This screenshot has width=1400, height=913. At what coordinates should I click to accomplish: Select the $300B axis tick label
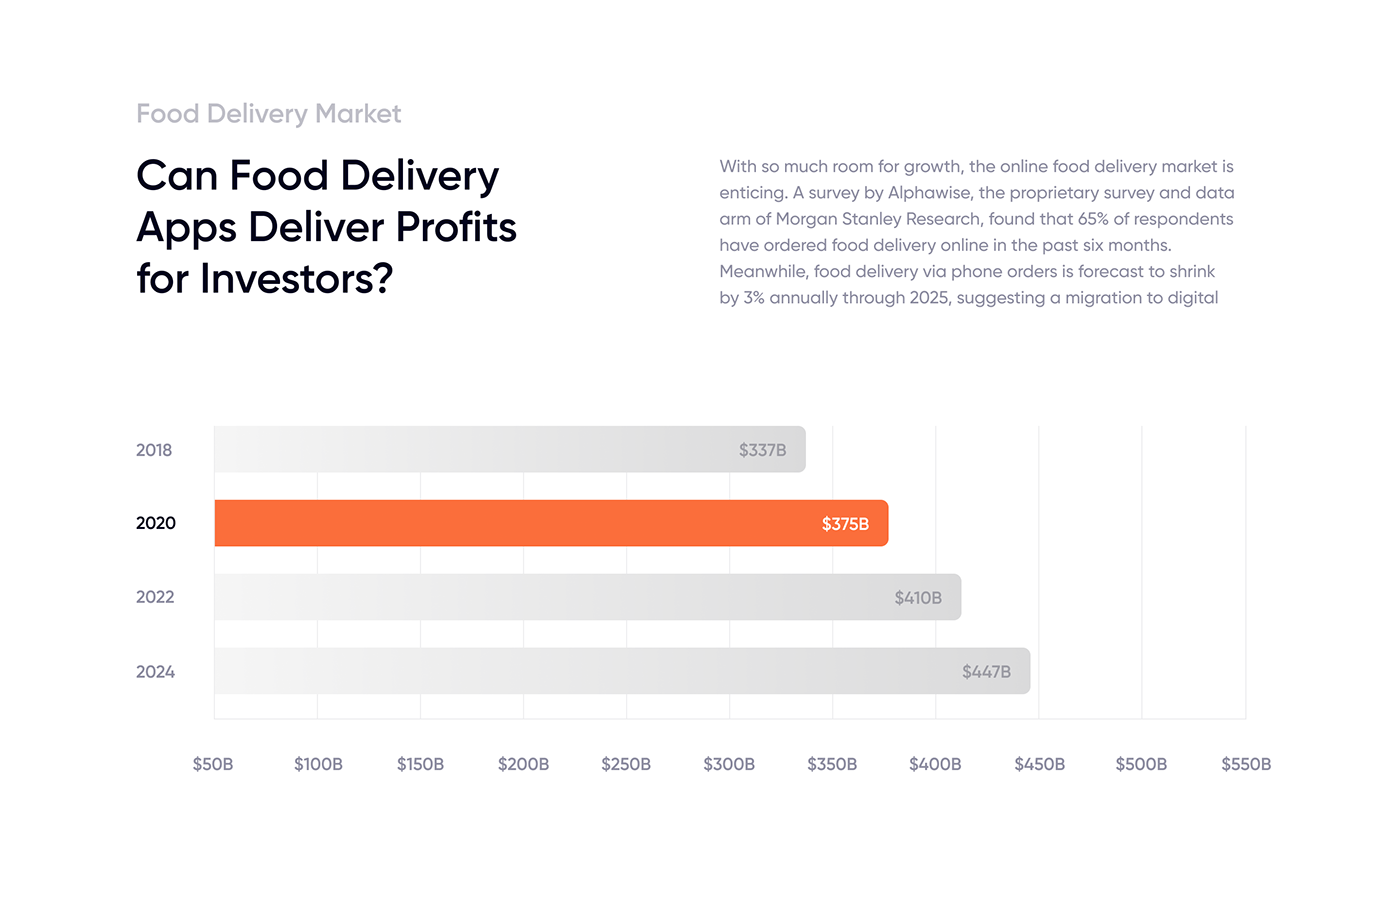(729, 764)
